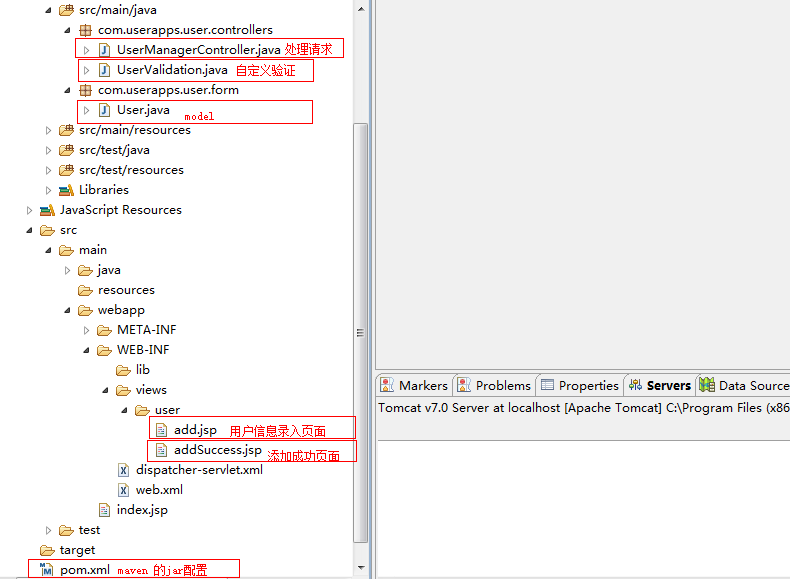The image size is (790, 579).
Task: Click the web.xml file icon
Action: click(123, 490)
